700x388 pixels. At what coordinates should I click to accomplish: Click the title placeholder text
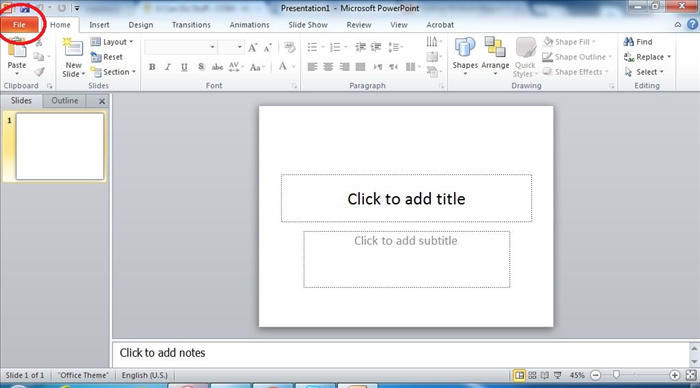406,199
